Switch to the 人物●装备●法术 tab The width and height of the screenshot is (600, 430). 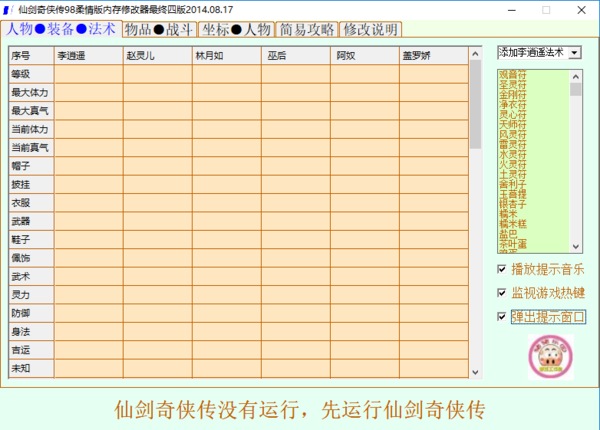coord(61,29)
